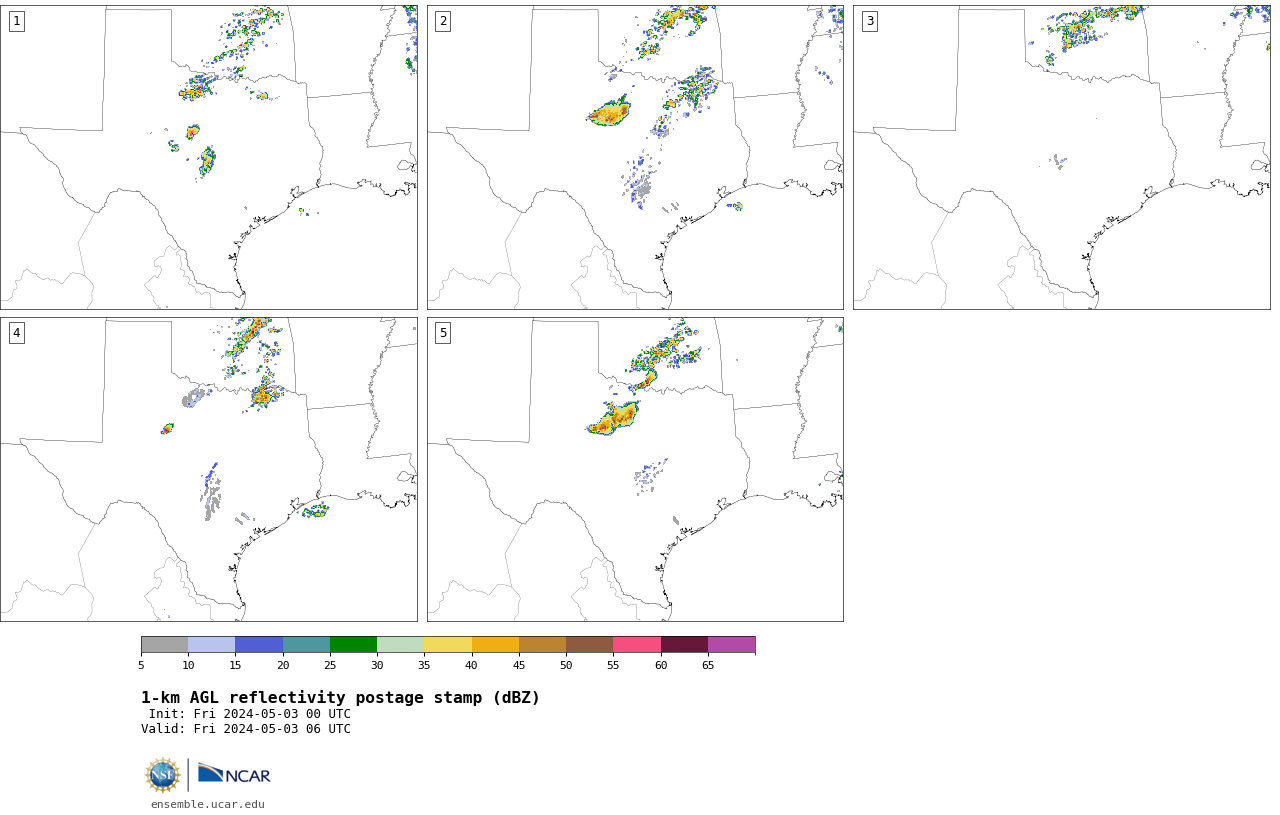Click the maroon 60-65 dBZ swatch
The height and width of the screenshot is (815, 1280).
tap(684, 644)
